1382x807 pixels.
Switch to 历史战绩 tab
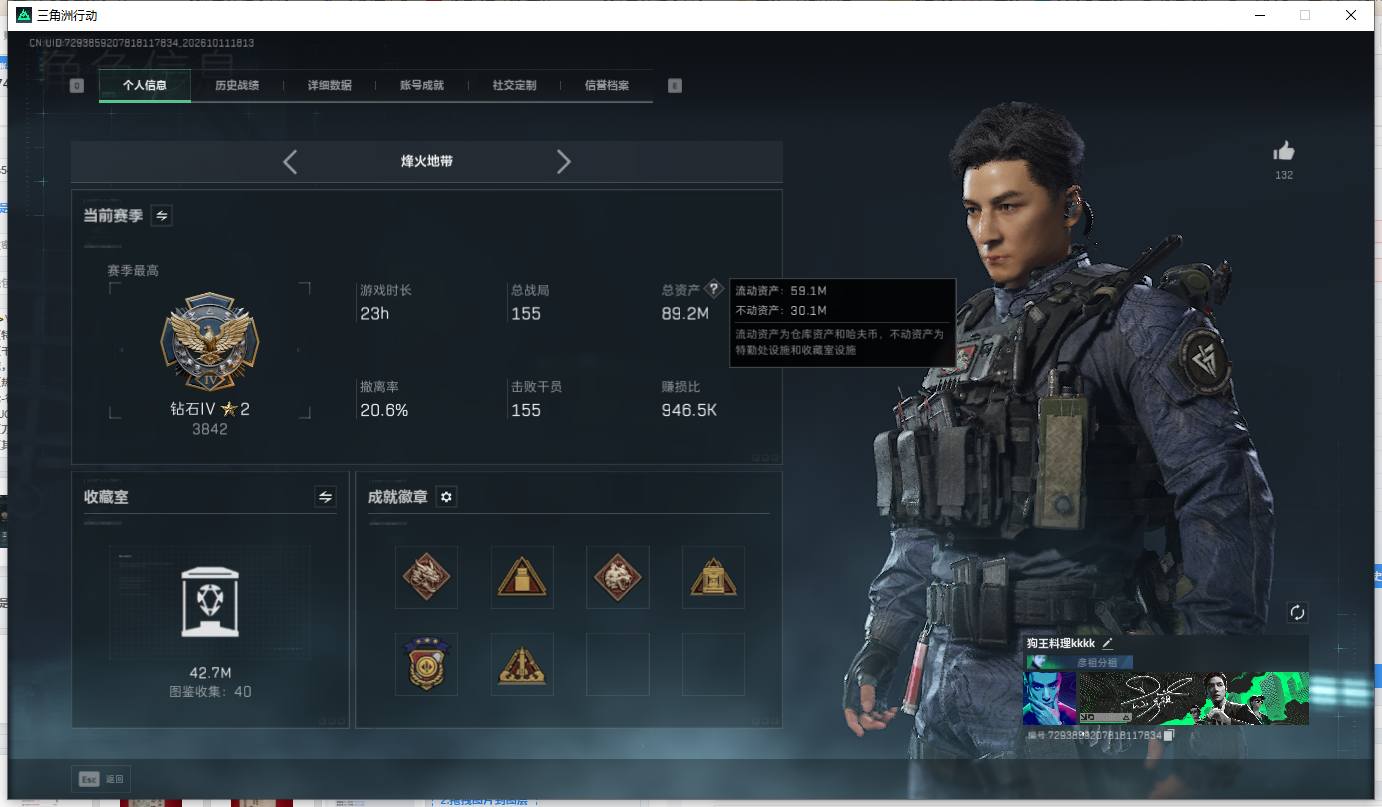237,85
